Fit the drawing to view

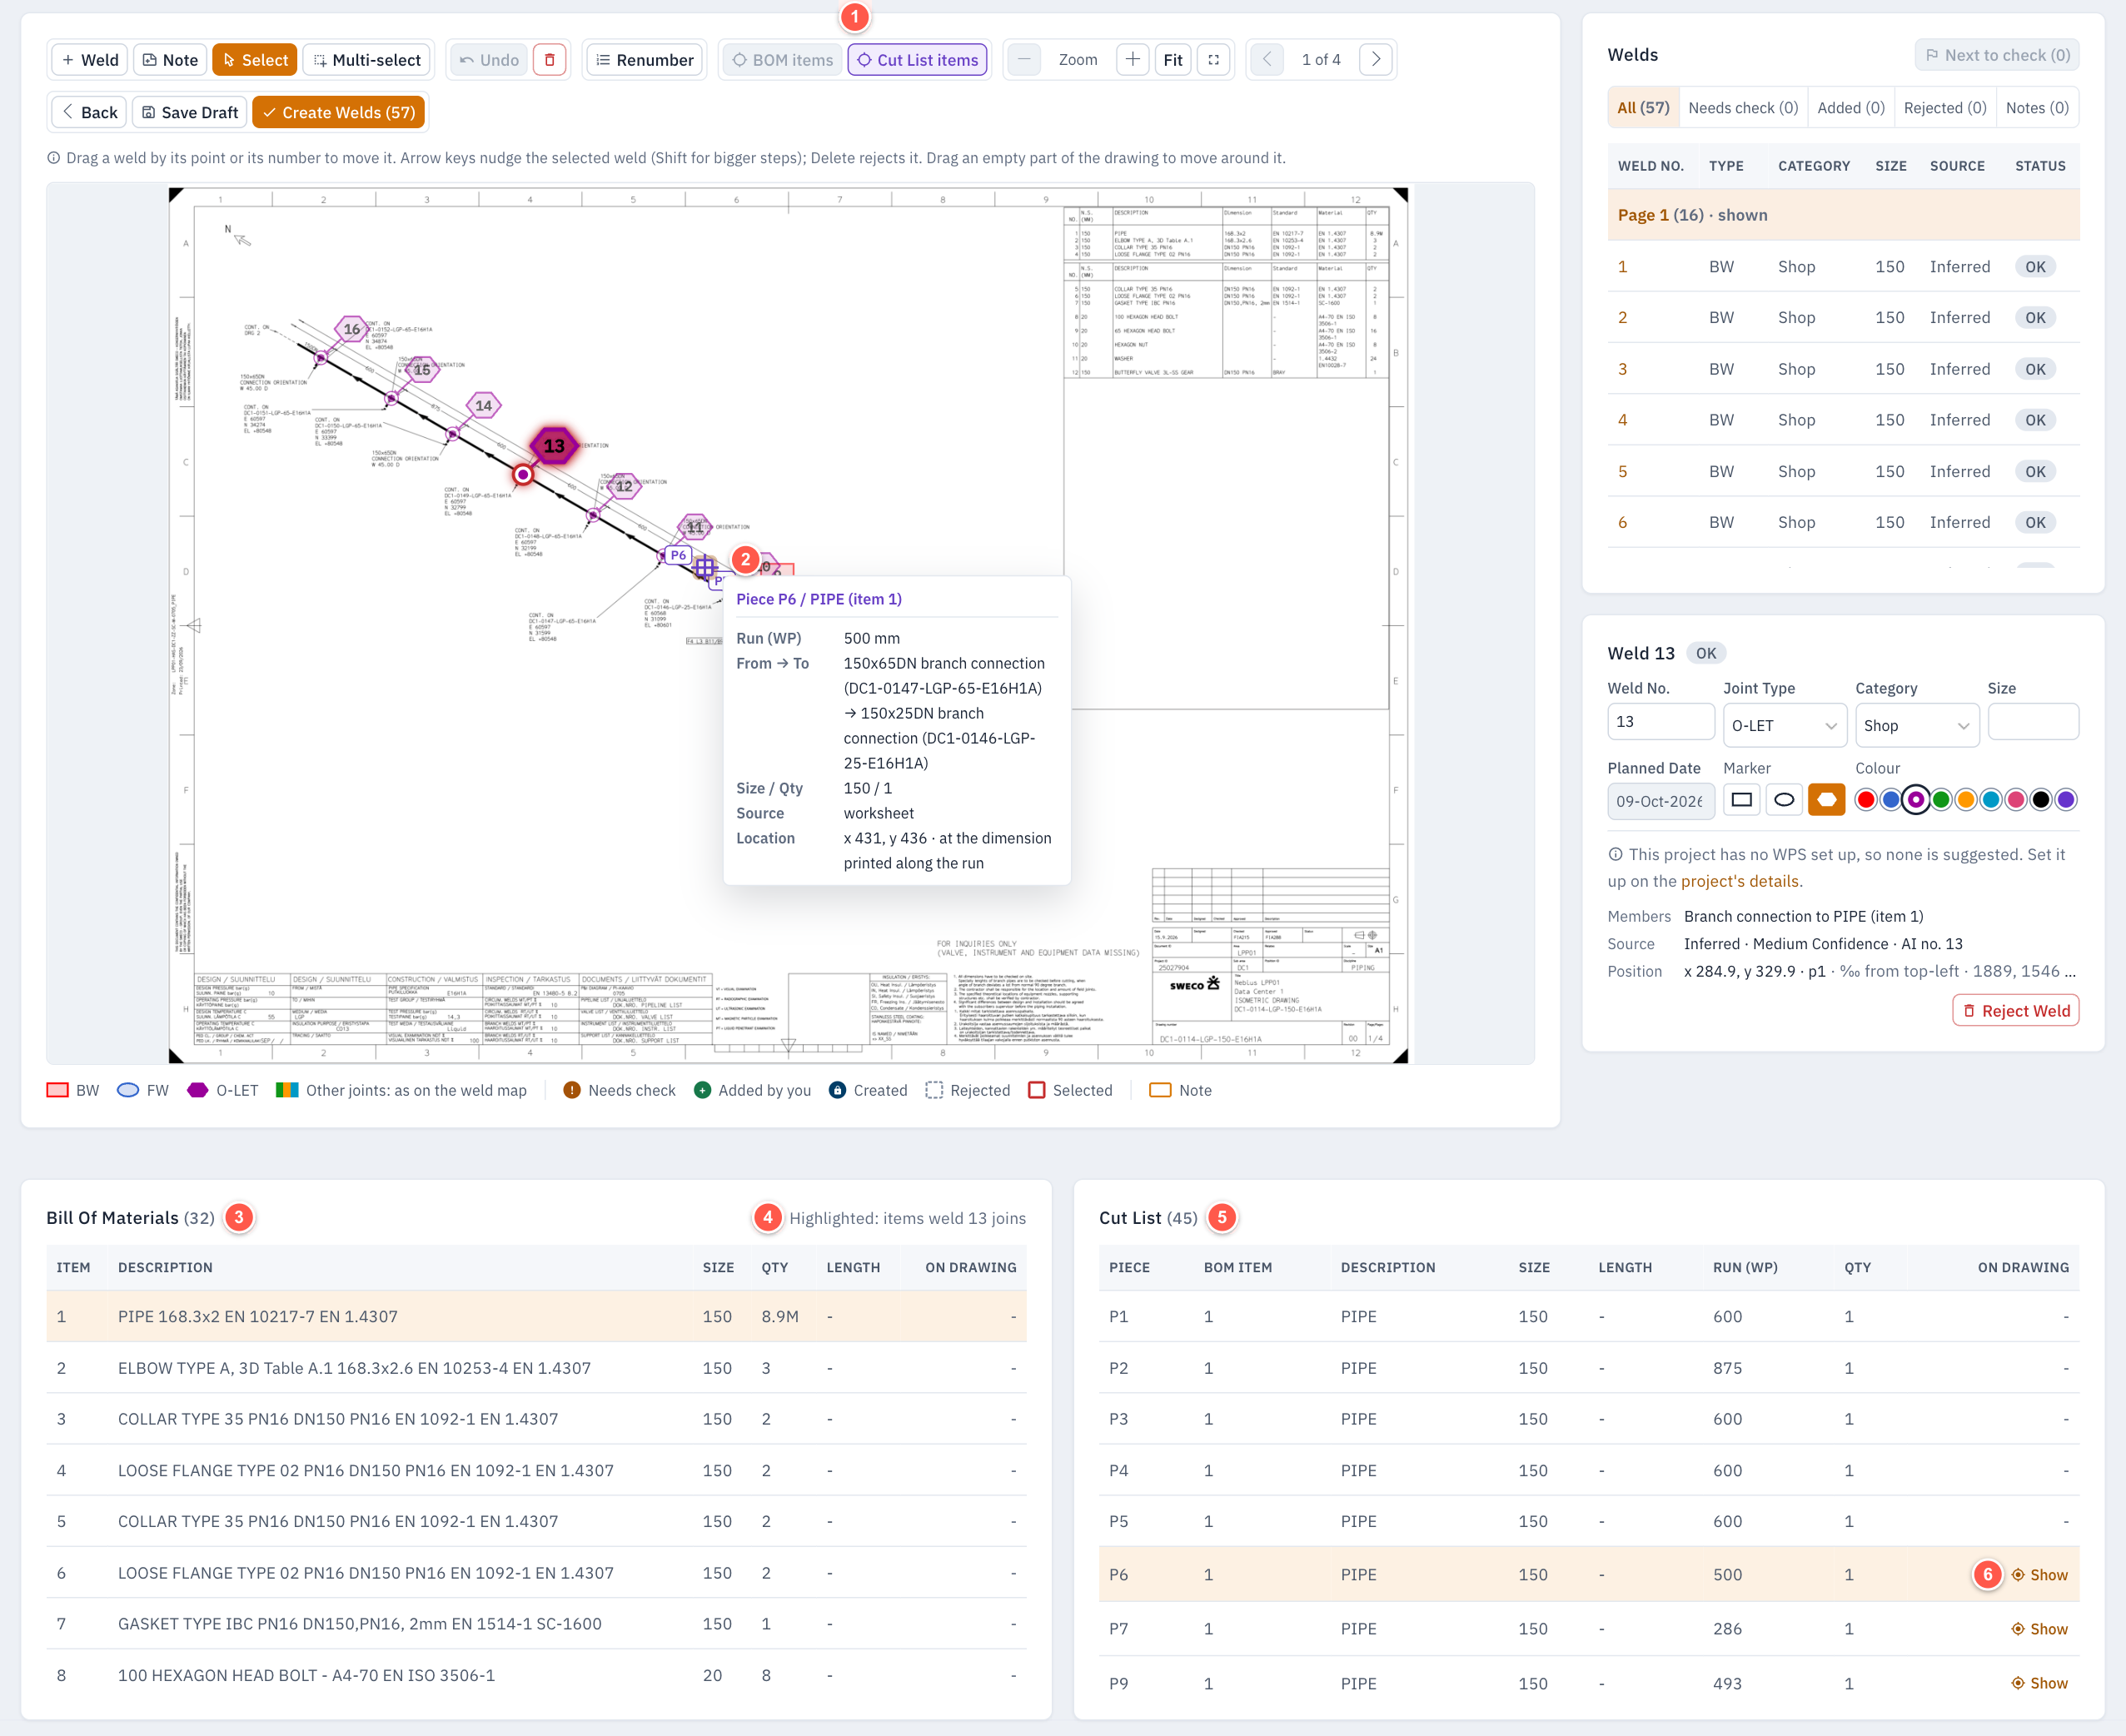pyautogui.click(x=1173, y=60)
